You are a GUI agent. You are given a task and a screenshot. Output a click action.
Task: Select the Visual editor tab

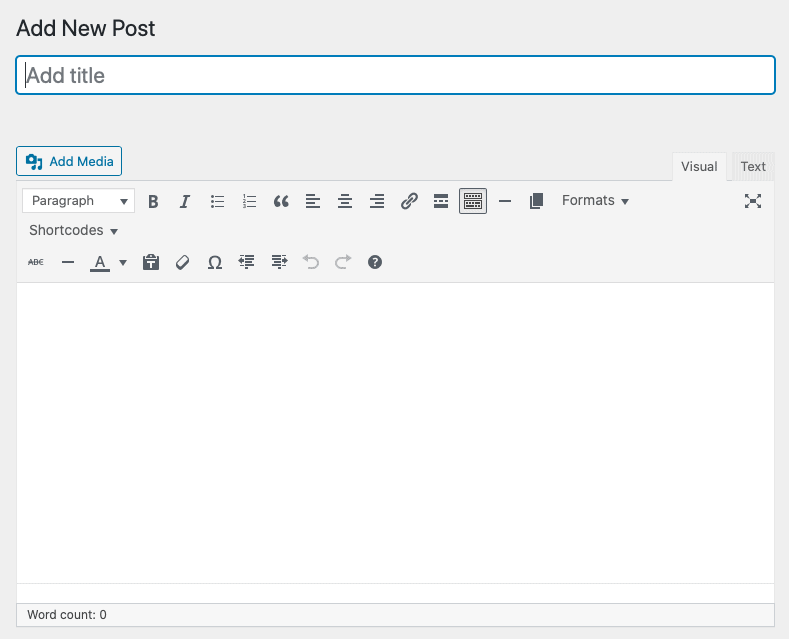click(699, 167)
